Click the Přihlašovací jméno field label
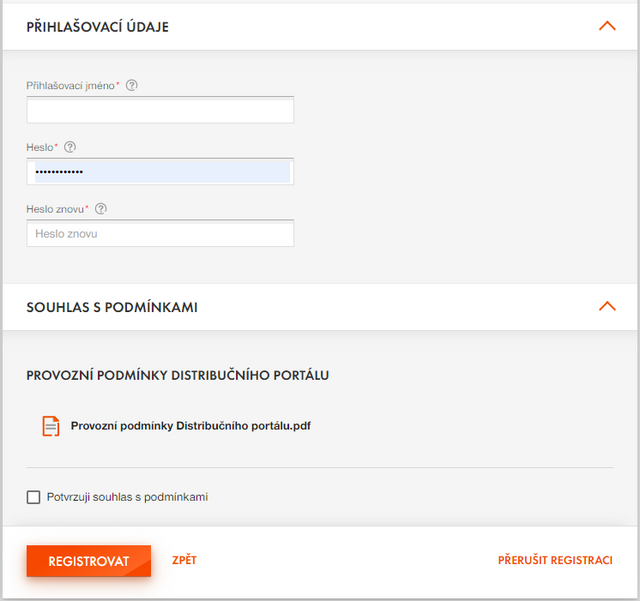 click(71, 86)
